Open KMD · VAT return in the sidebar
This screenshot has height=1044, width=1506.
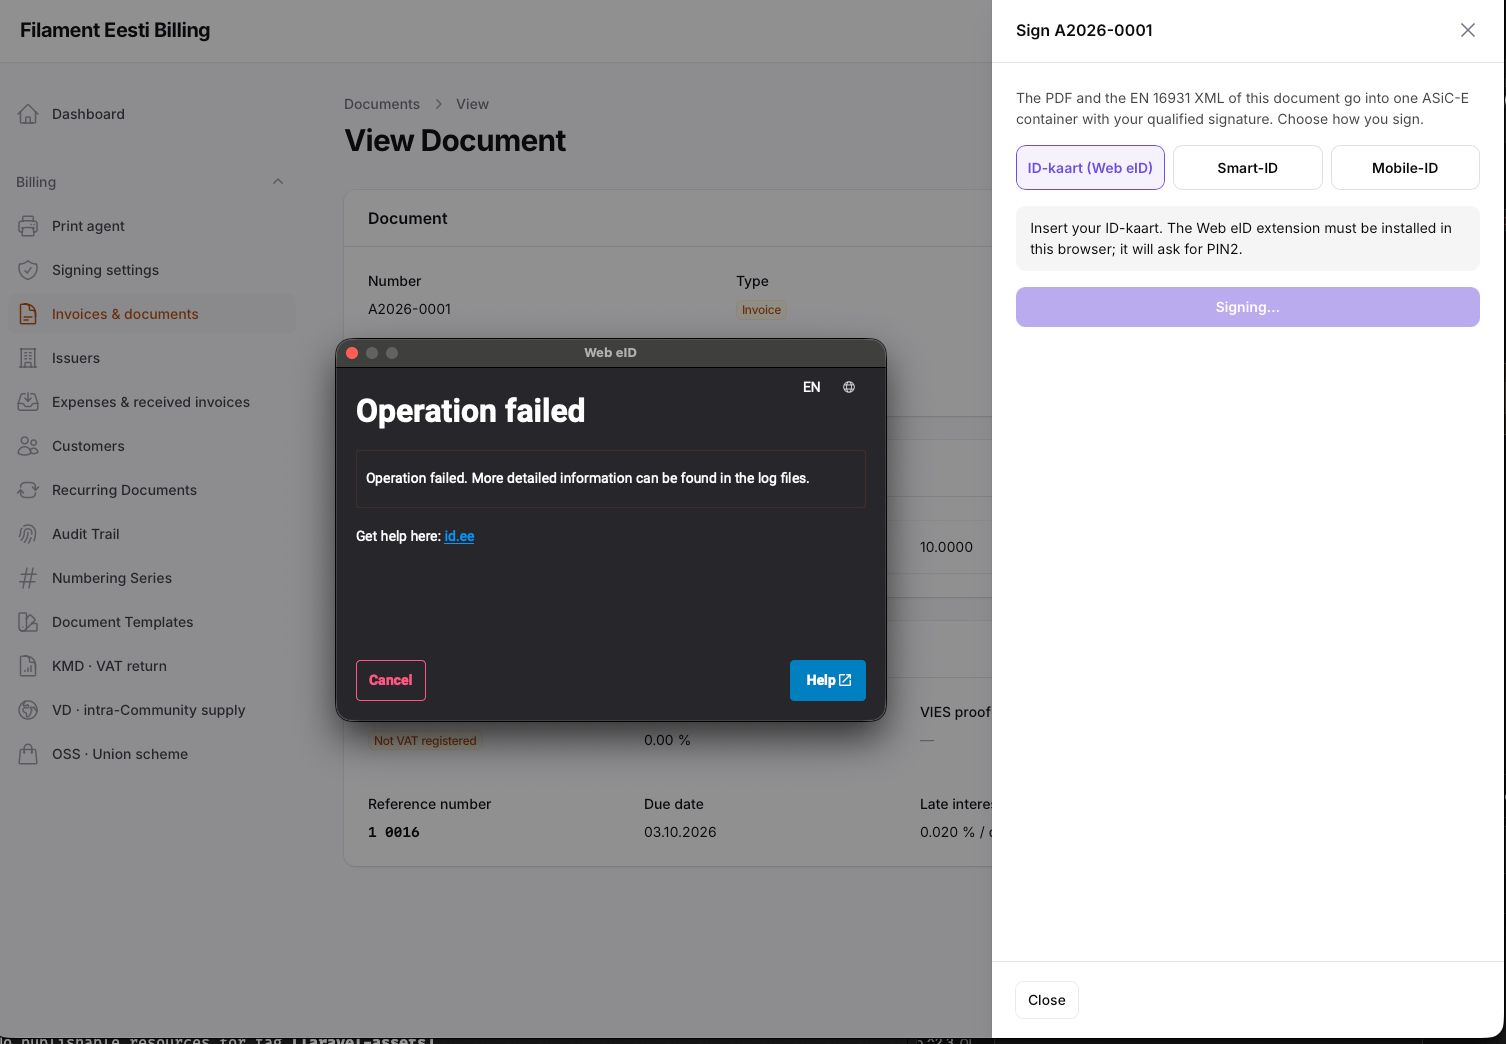[x=152, y=666]
